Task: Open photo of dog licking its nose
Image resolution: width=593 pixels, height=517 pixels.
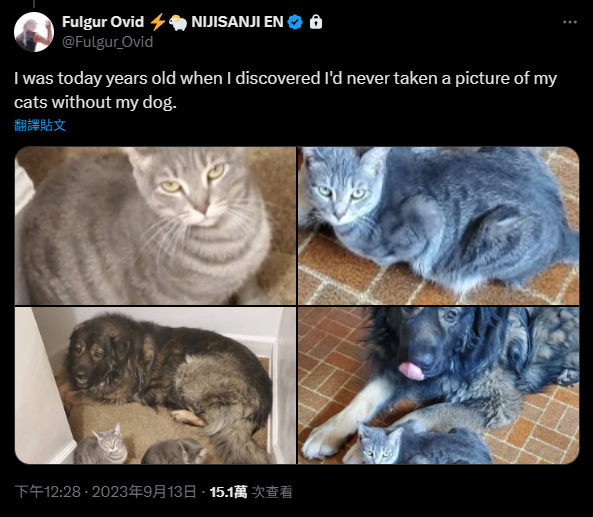Action: coord(438,385)
